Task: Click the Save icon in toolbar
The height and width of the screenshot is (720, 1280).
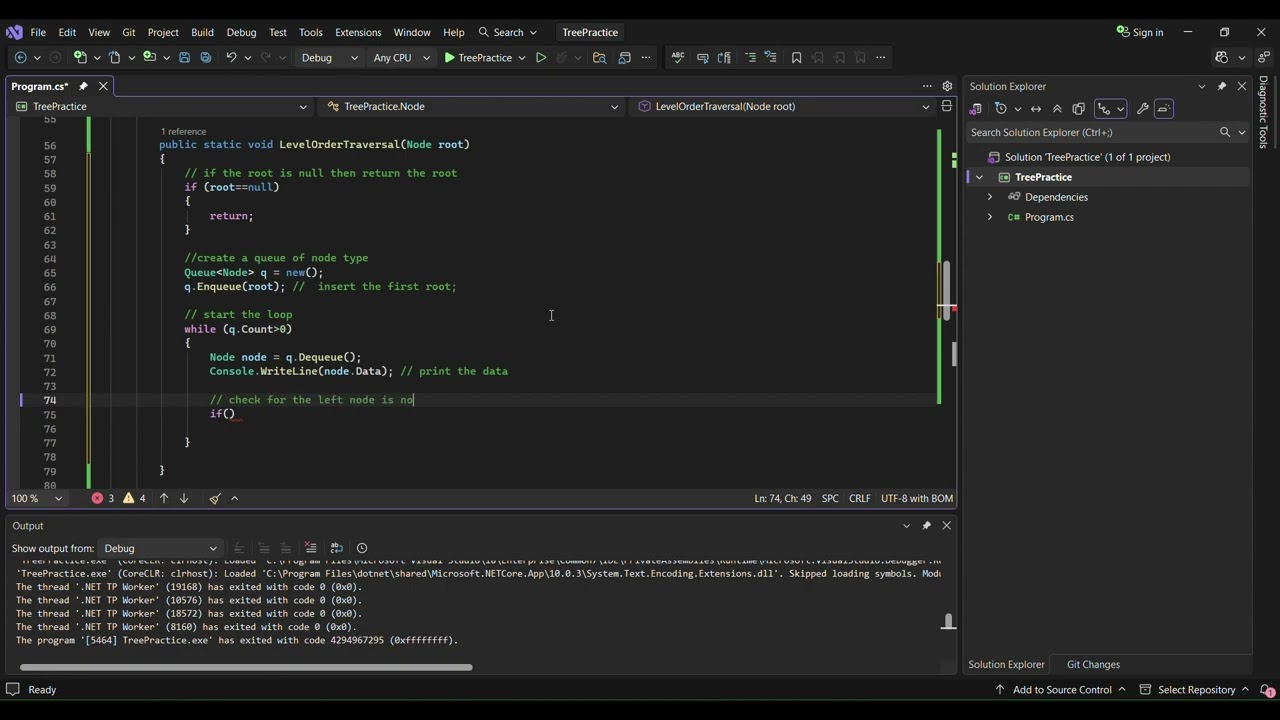Action: pos(184,58)
